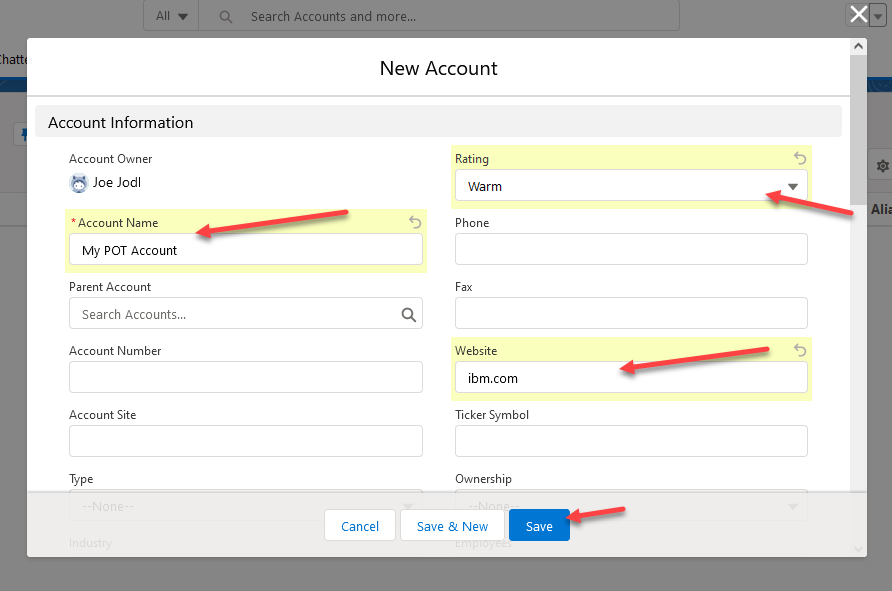Click undo icon beside Account Name
Viewport: 892px width, 591px height.
(x=415, y=222)
